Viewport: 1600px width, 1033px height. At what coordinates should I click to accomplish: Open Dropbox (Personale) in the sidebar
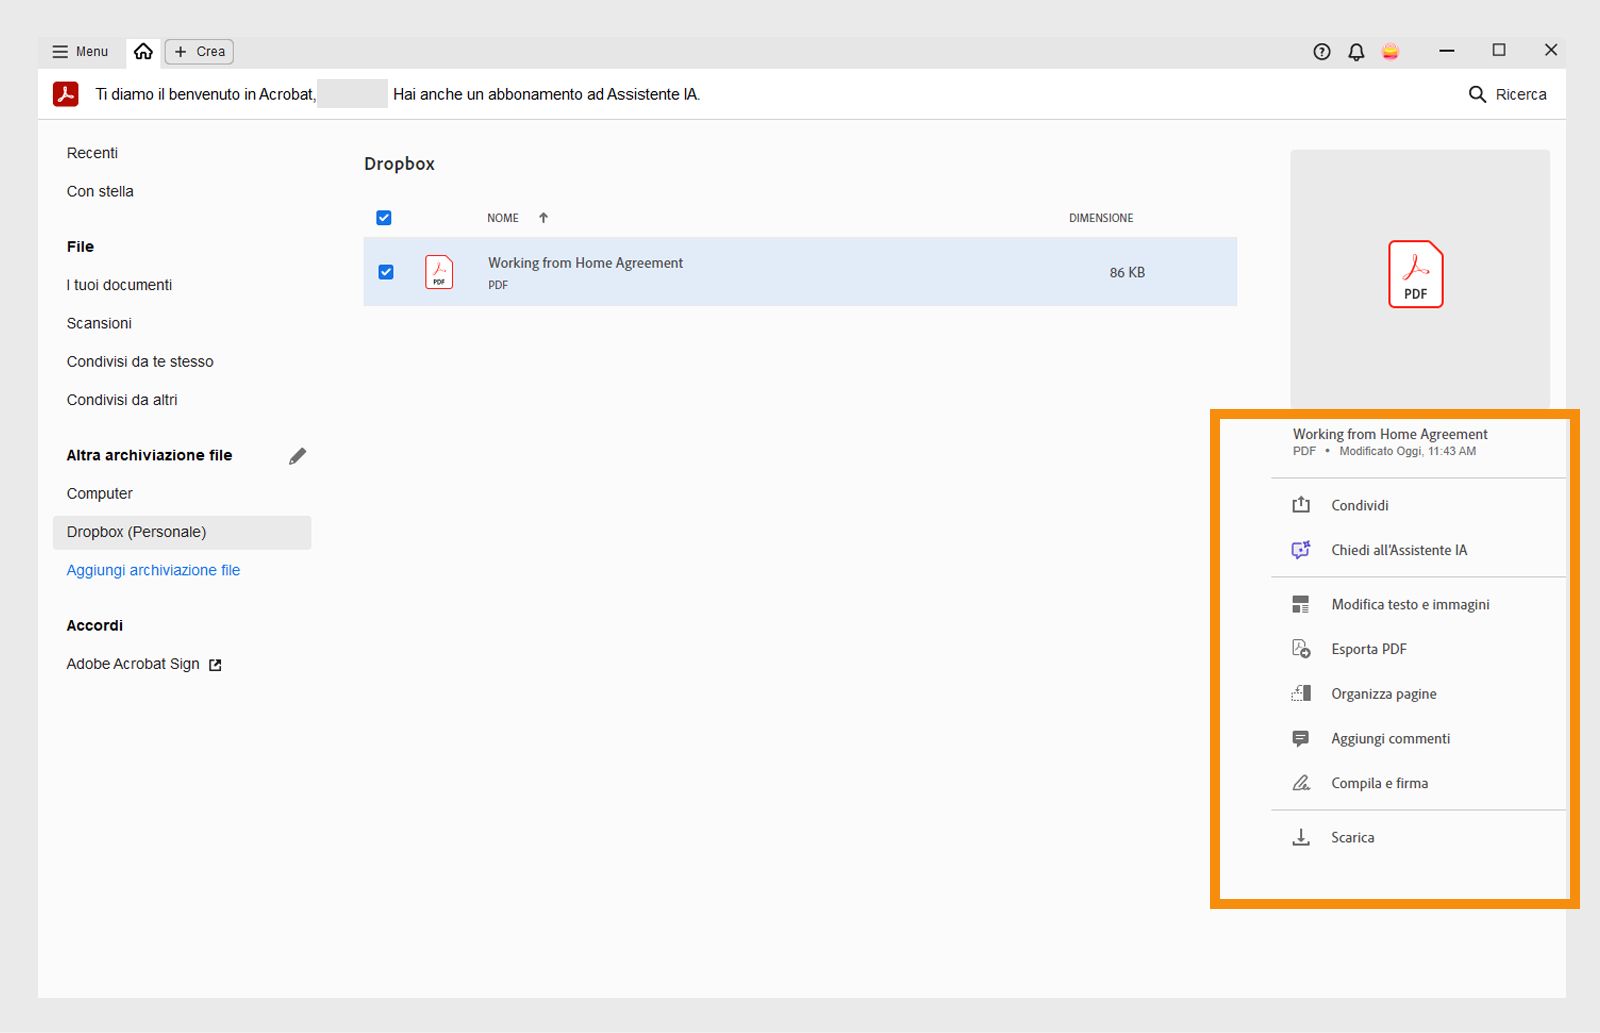pos(137,532)
